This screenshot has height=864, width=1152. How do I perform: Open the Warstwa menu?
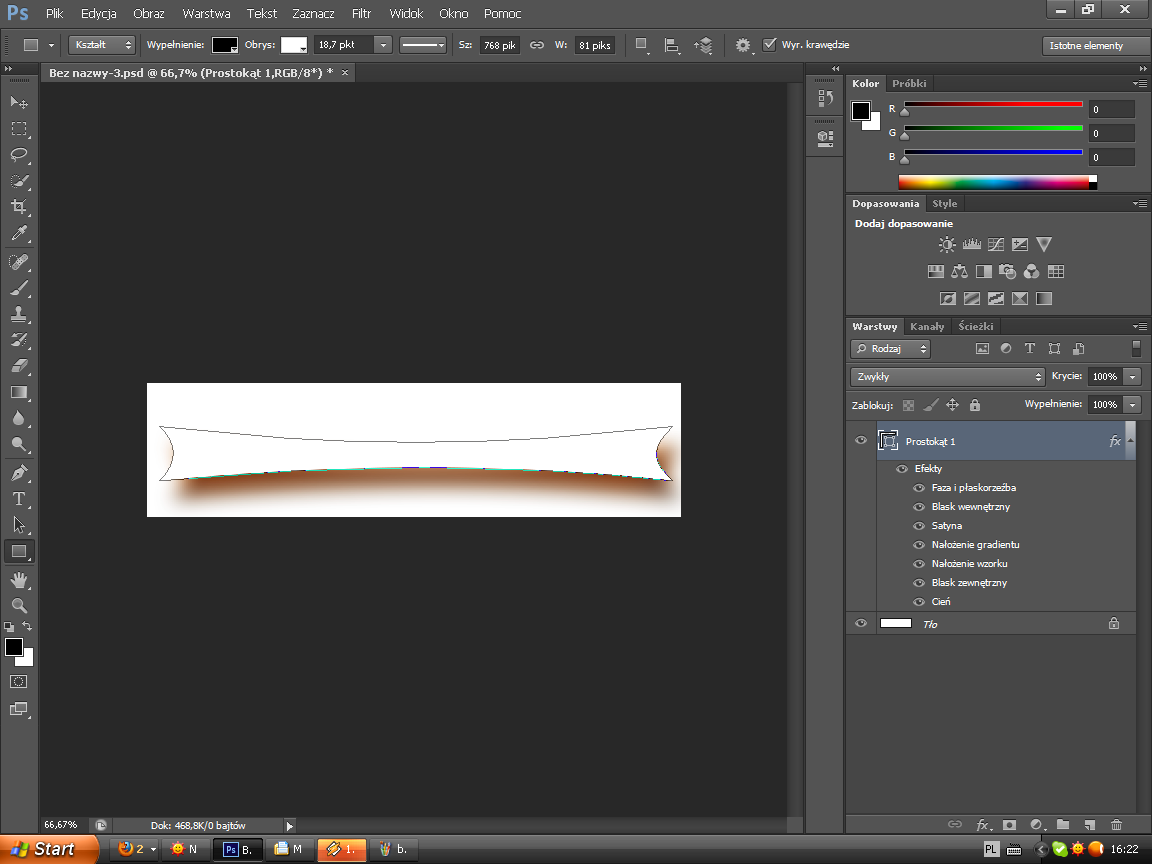pyautogui.click(x=206, y=13)
